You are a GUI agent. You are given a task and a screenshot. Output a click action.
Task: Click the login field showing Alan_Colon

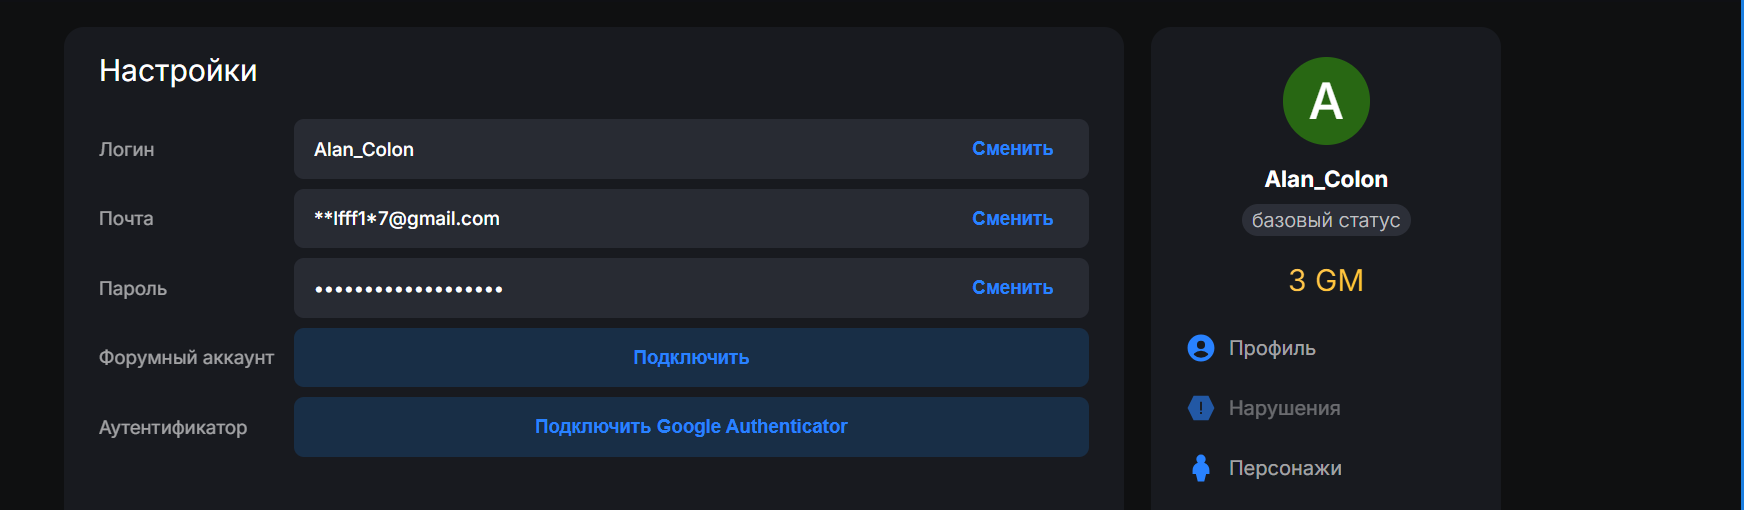(x=691, y=149)
